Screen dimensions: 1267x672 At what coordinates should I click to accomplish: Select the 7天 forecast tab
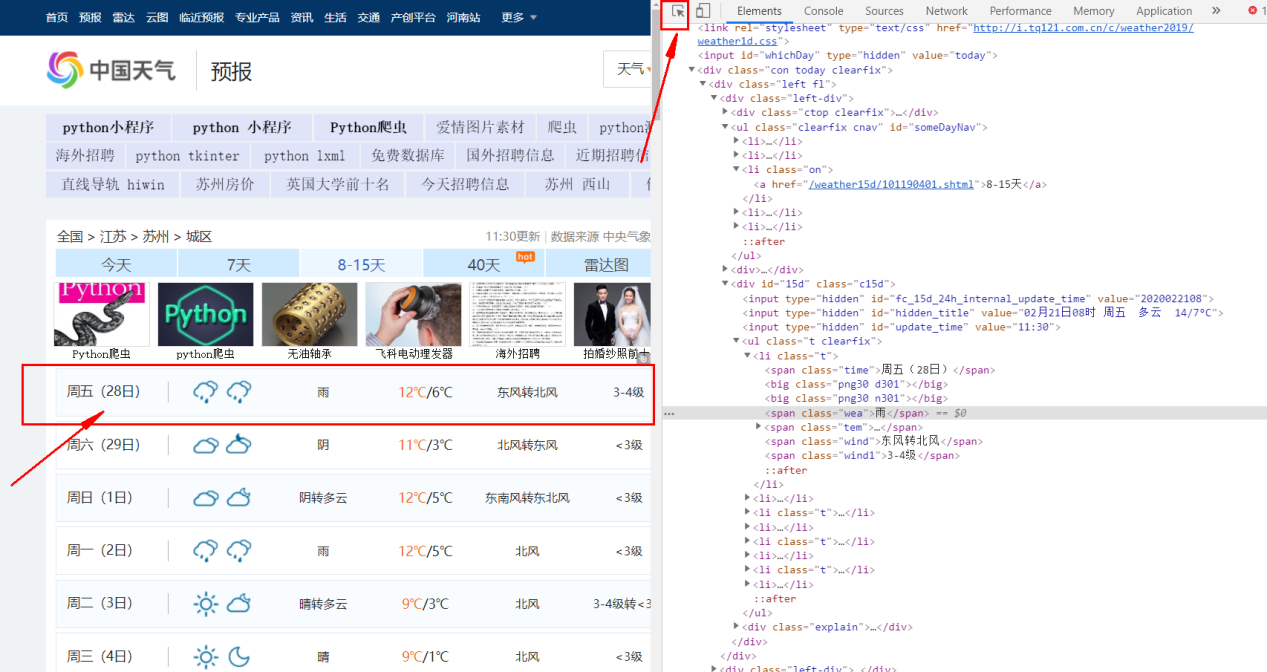pyautogui.click(x=238, y=264)
